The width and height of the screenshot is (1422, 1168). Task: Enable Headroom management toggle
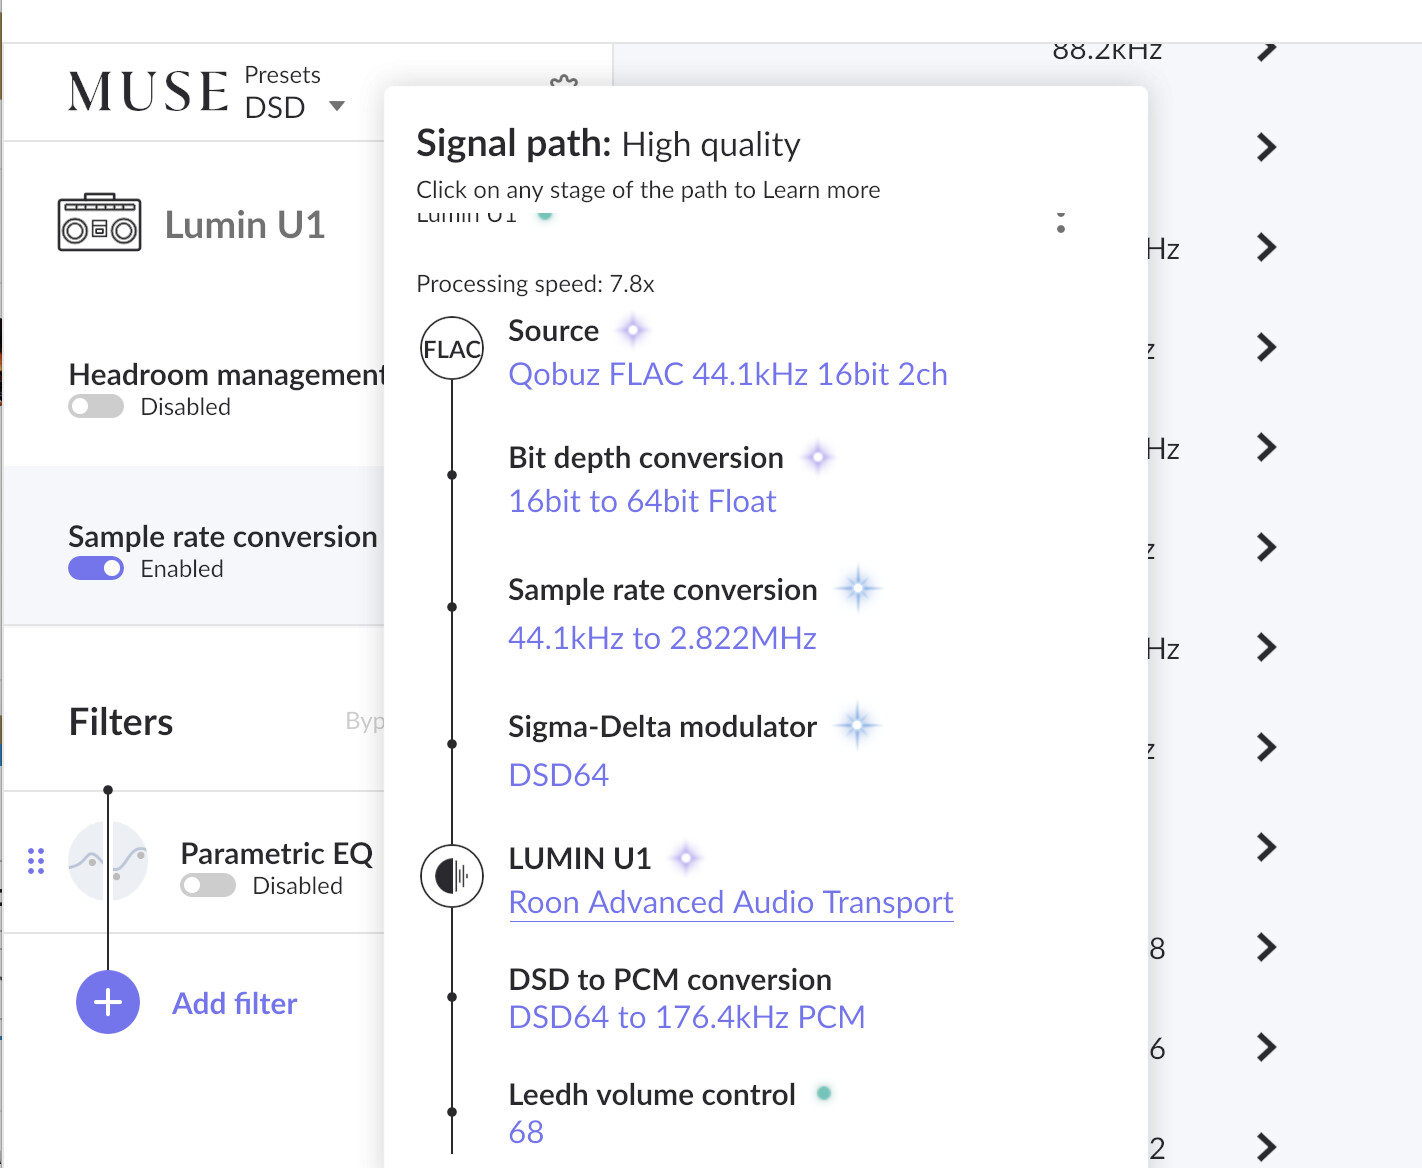click(96, 407)
